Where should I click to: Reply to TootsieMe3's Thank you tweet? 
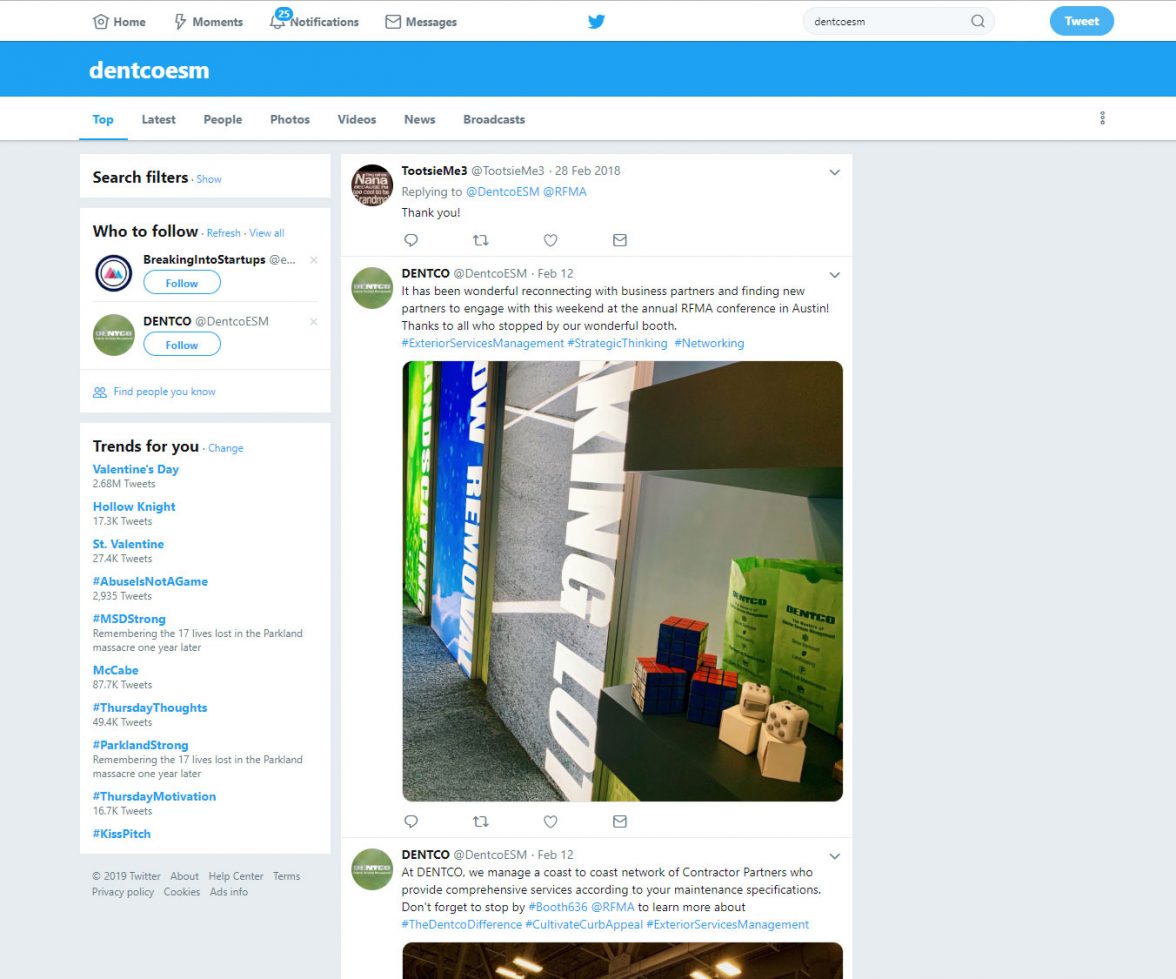click(x=411, y=240)
